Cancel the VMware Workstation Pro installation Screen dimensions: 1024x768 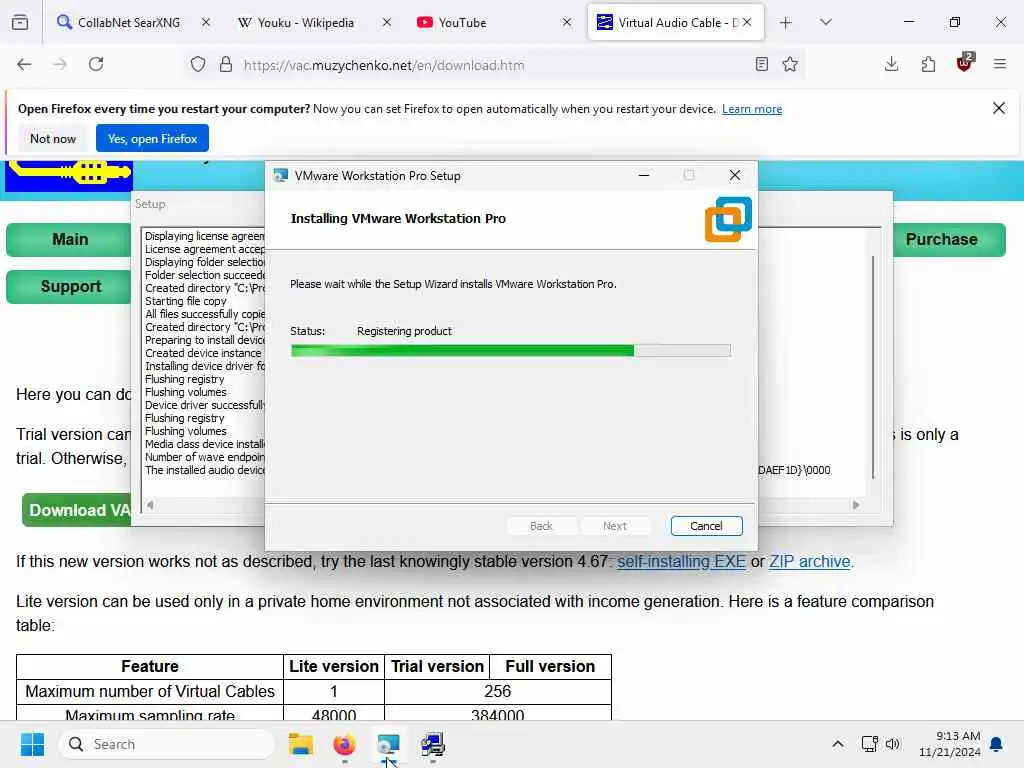[x=706, y=526]
